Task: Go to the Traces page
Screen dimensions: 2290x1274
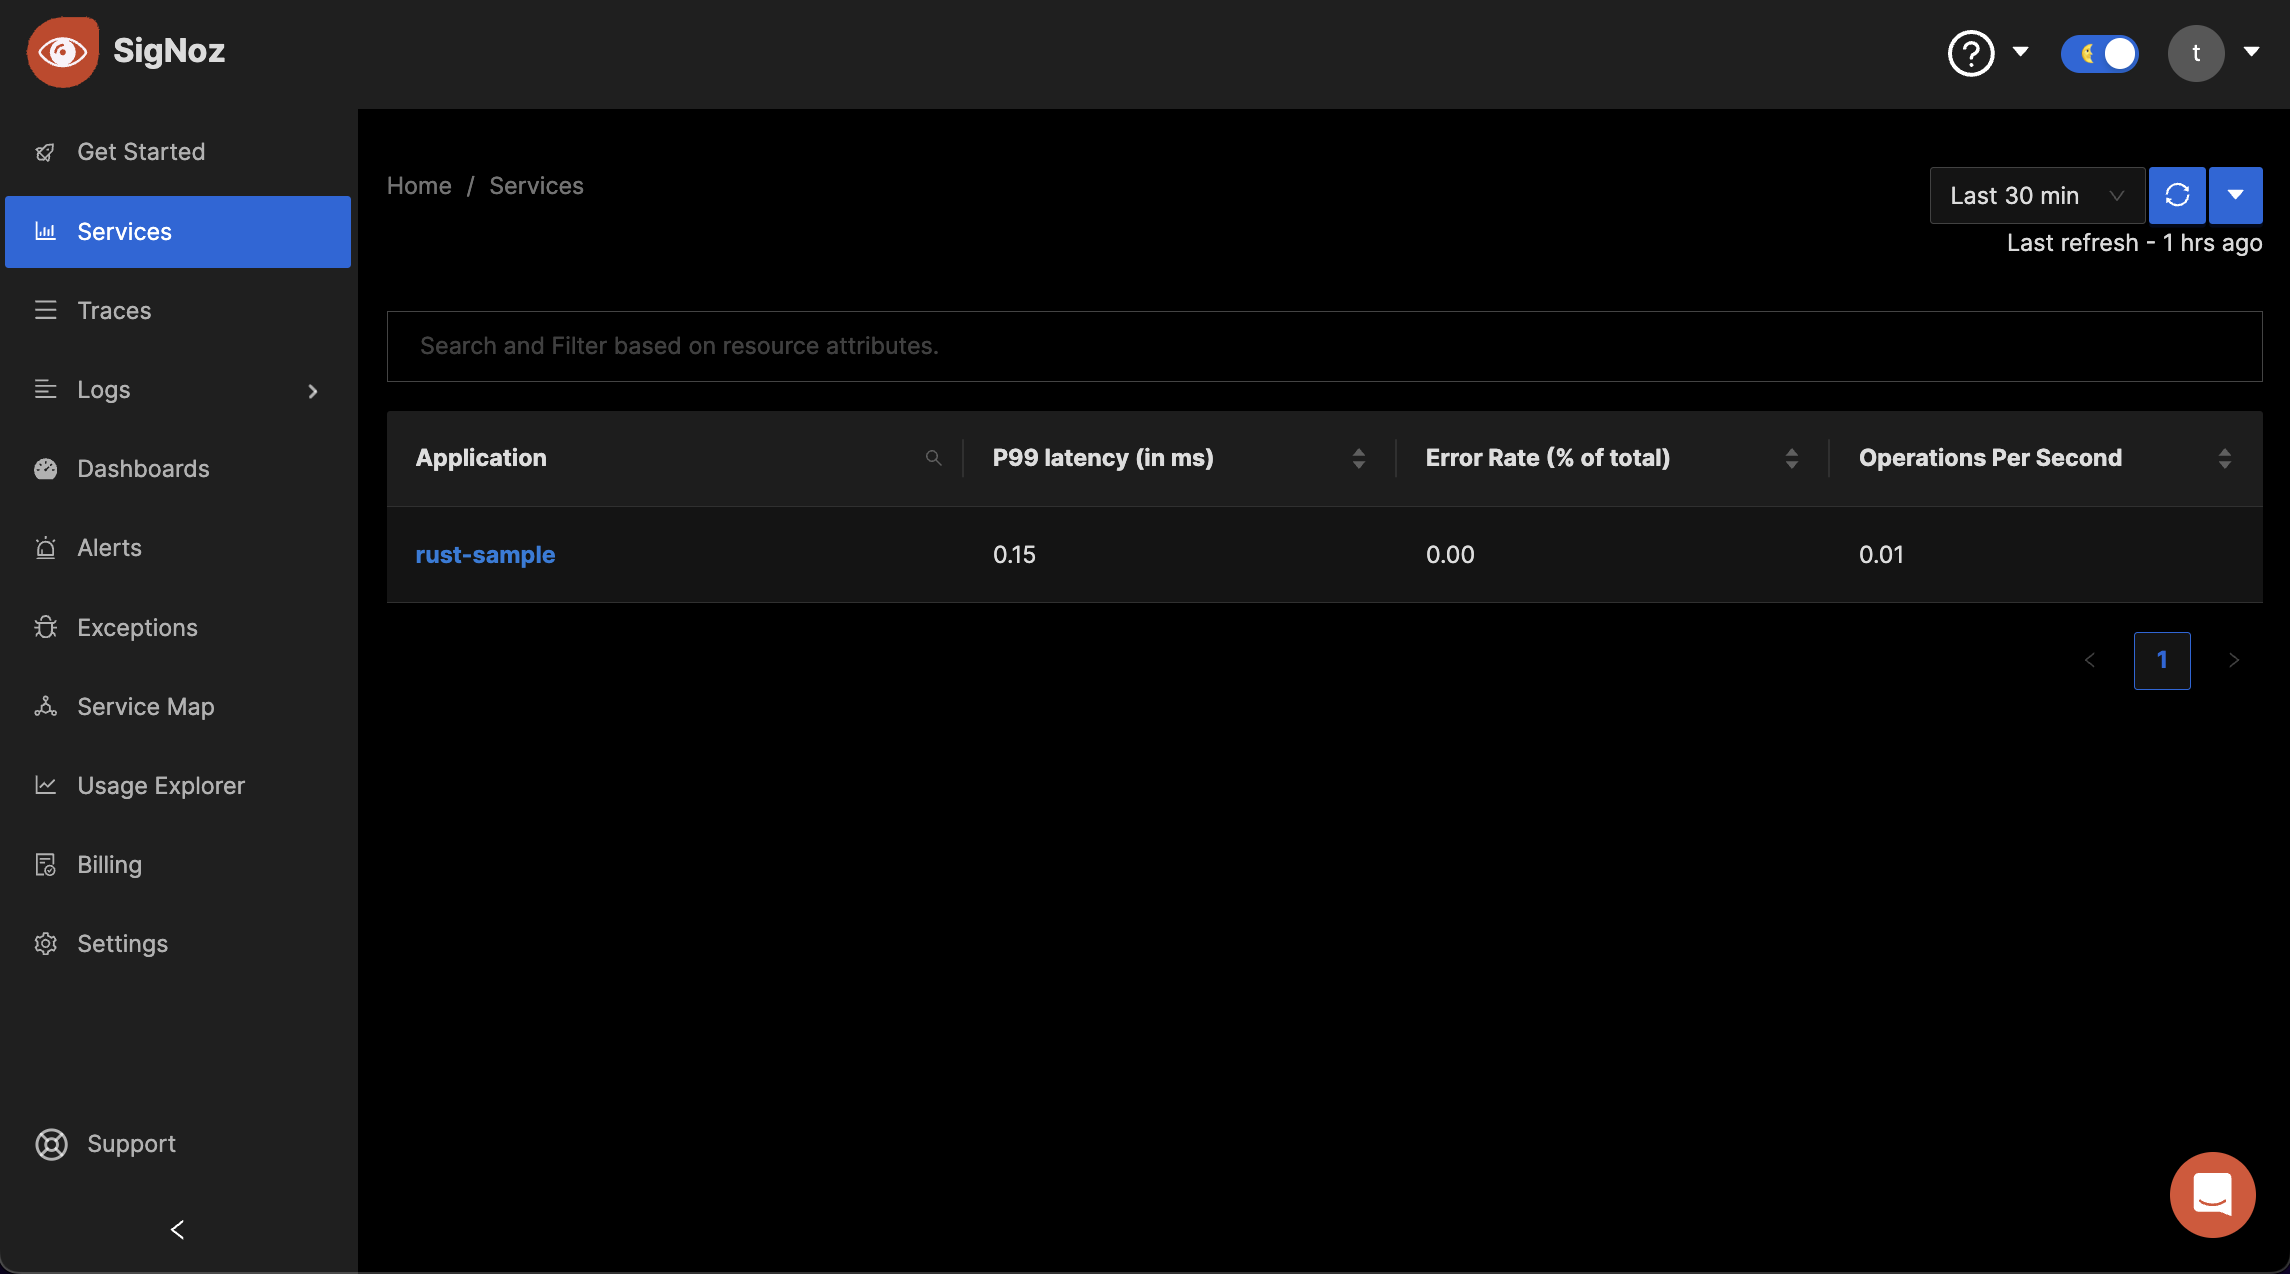Action: coord(178,311)
